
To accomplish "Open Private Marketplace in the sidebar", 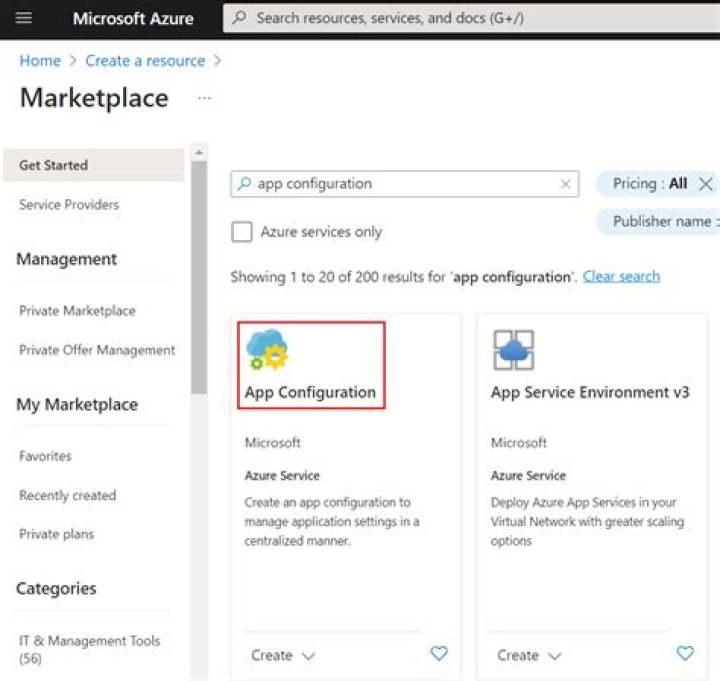I will tap(77, 311).
